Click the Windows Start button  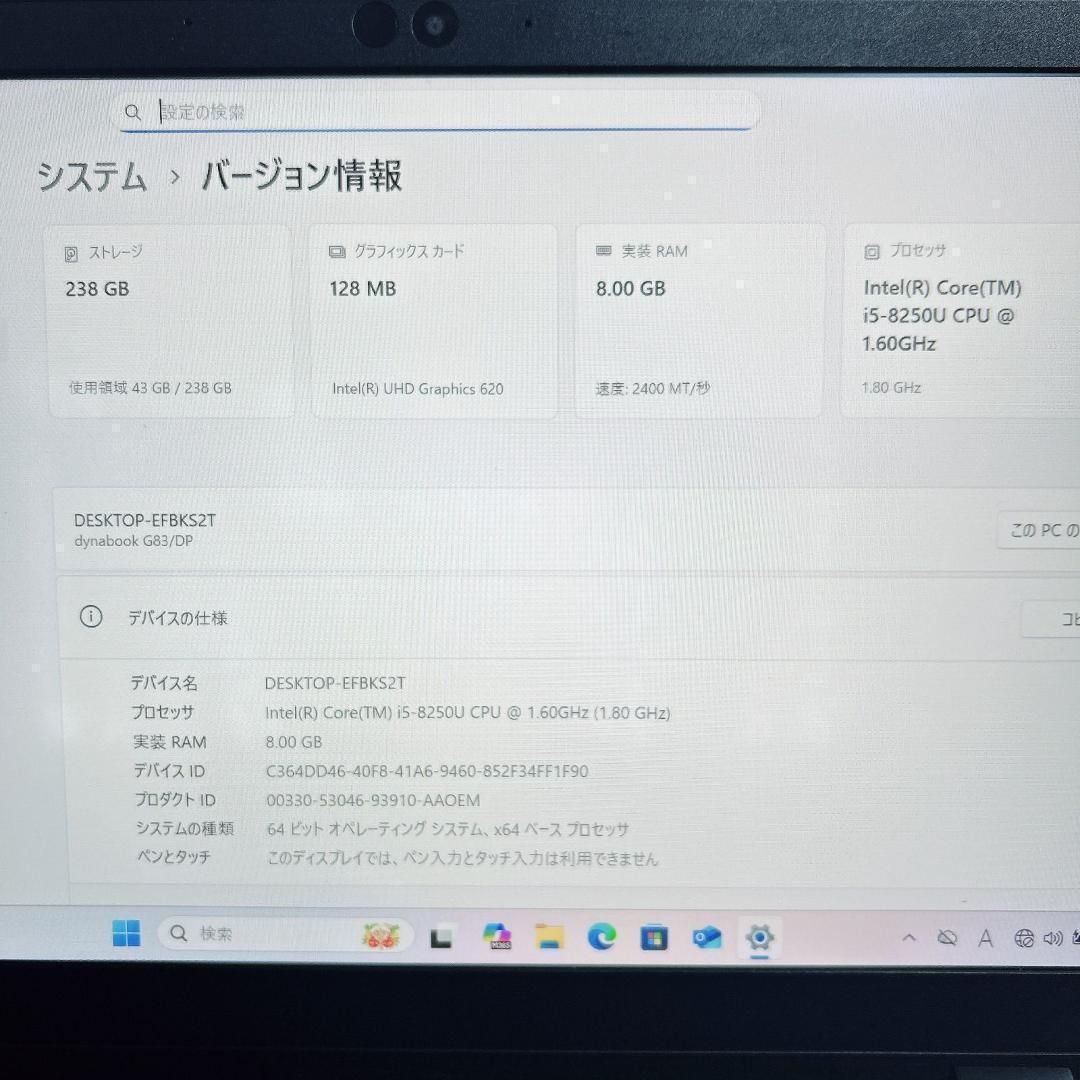coord(125,933)
